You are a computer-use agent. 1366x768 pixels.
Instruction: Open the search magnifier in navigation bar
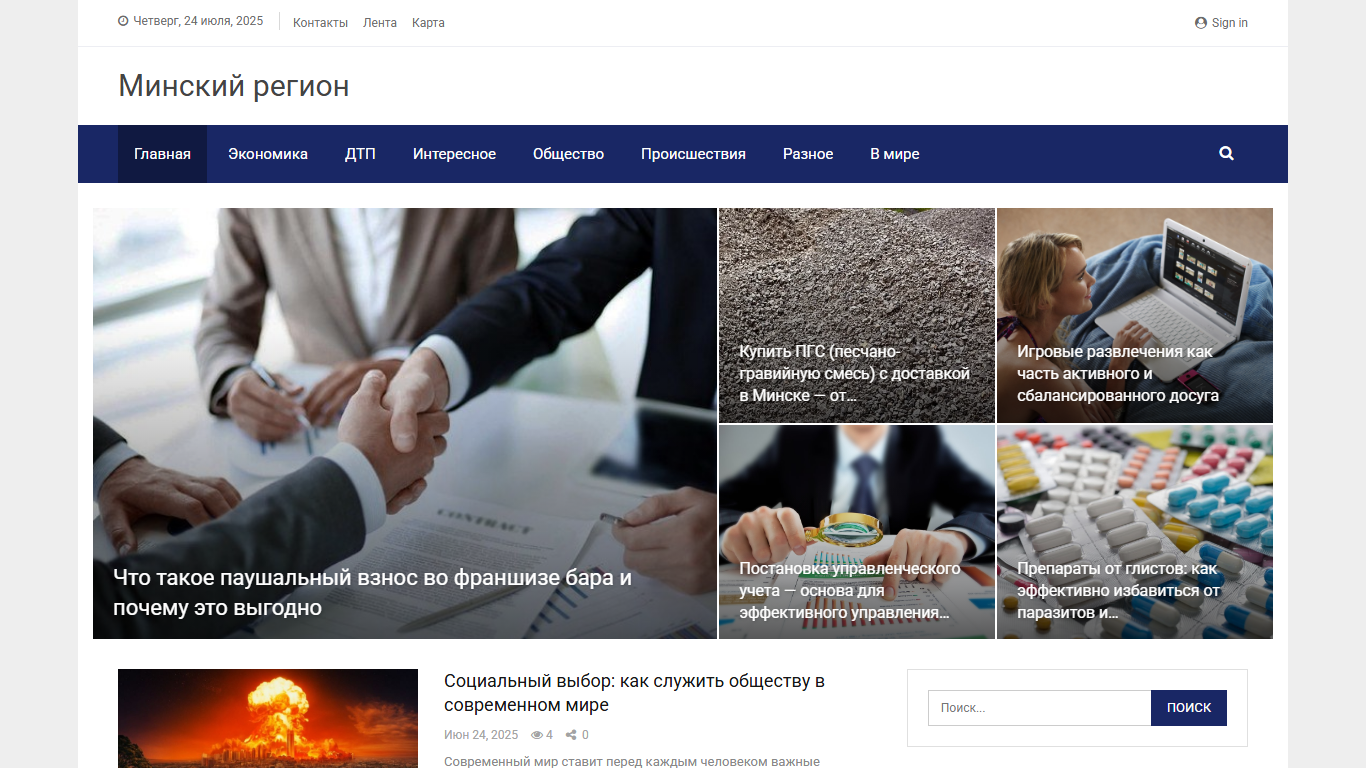click(1226, 153)
